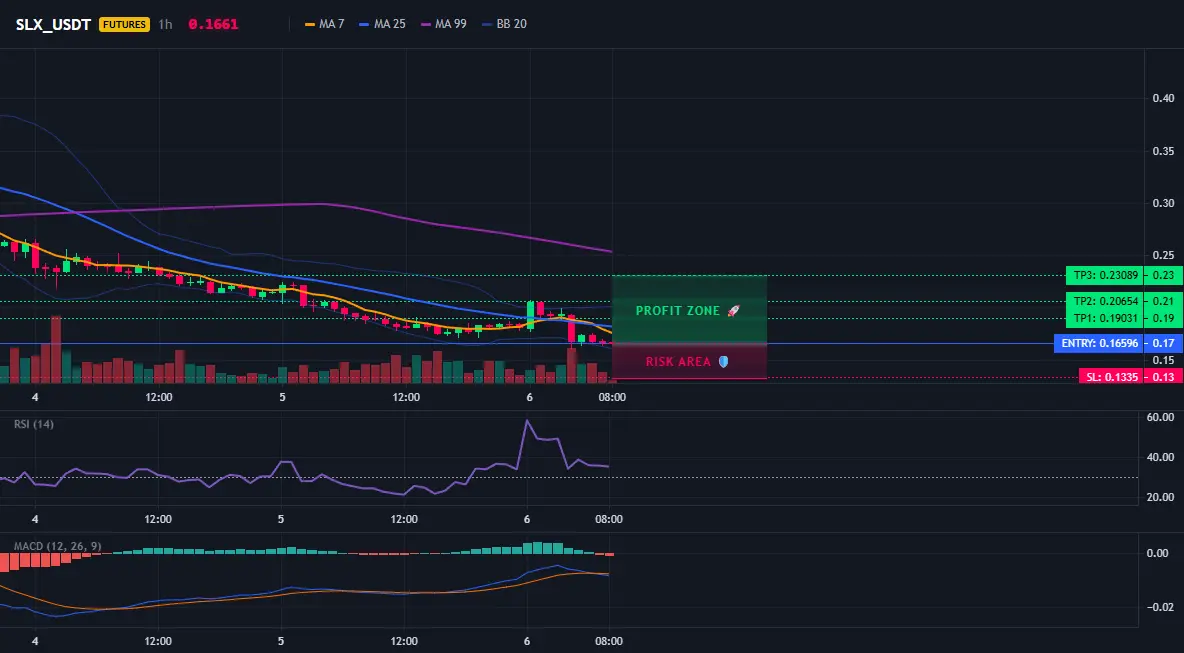1184x653 pixels.
Task: Toggle the MA 25 legend item
Action: point(382,24)
